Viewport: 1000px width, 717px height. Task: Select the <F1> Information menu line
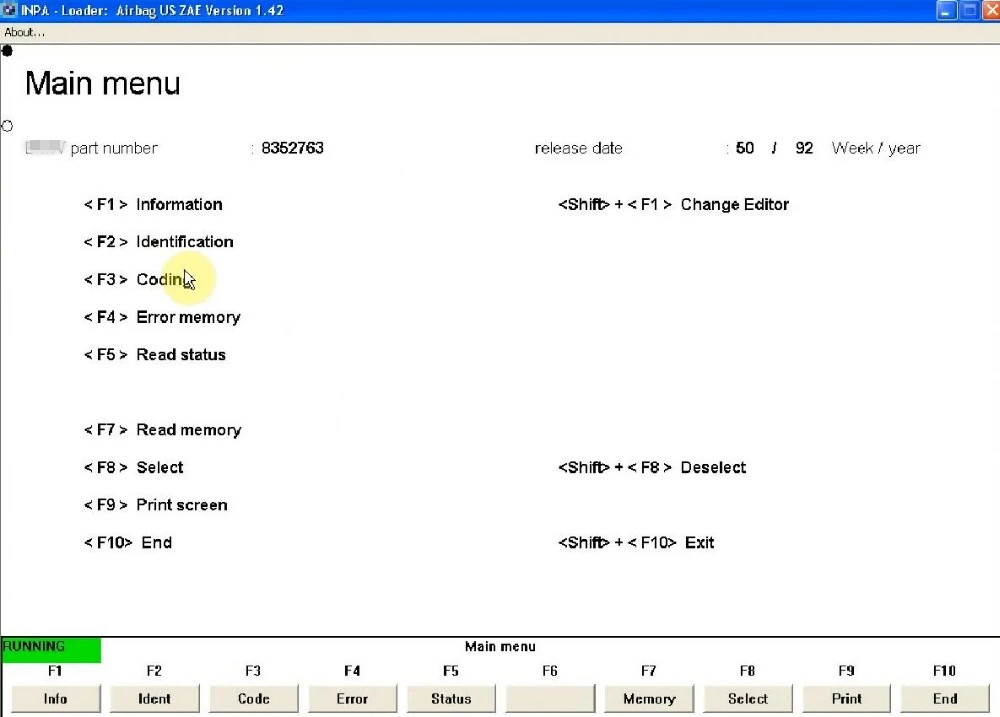pos(153,204)
